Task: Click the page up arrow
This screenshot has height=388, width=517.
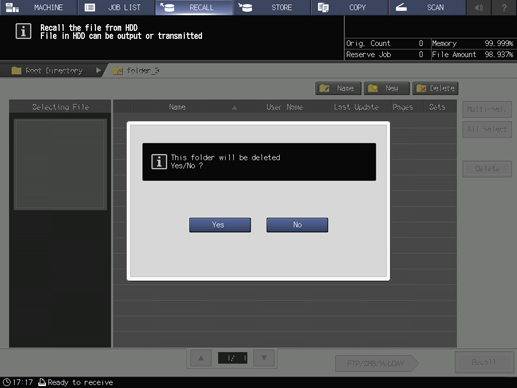Action: tap(201, 358)
